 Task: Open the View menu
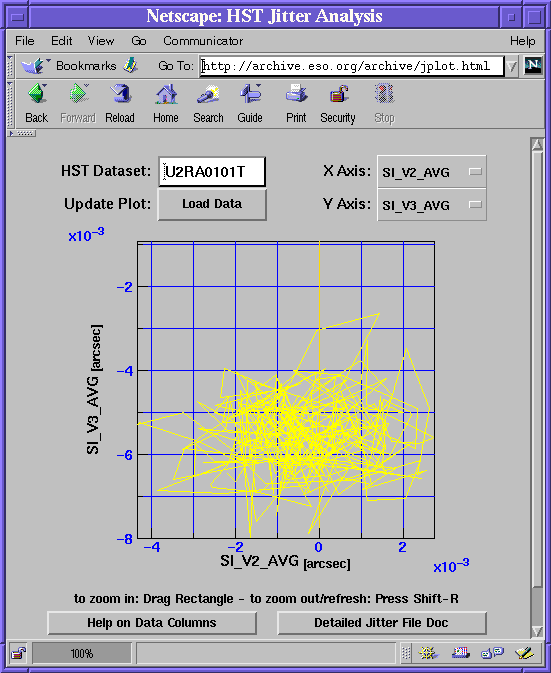pyautogui.click(x=101, y=41)
